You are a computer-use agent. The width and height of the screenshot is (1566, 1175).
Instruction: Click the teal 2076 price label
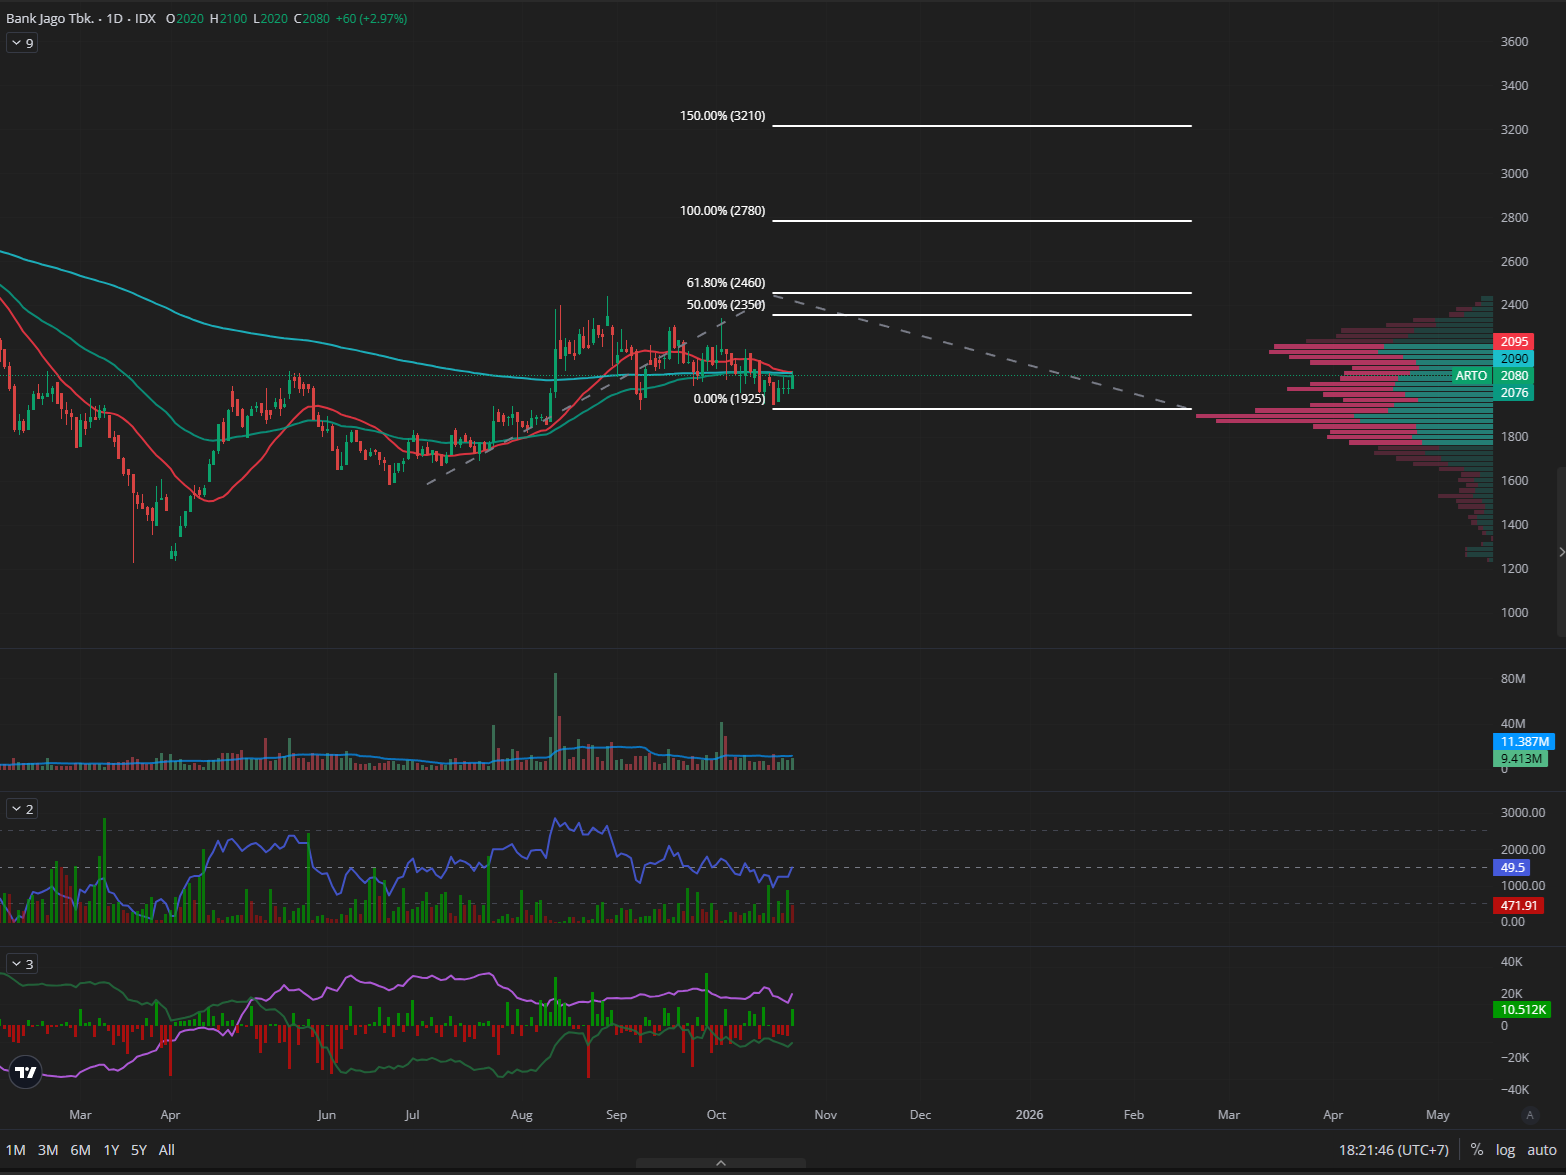click(x=1514, y=393)
